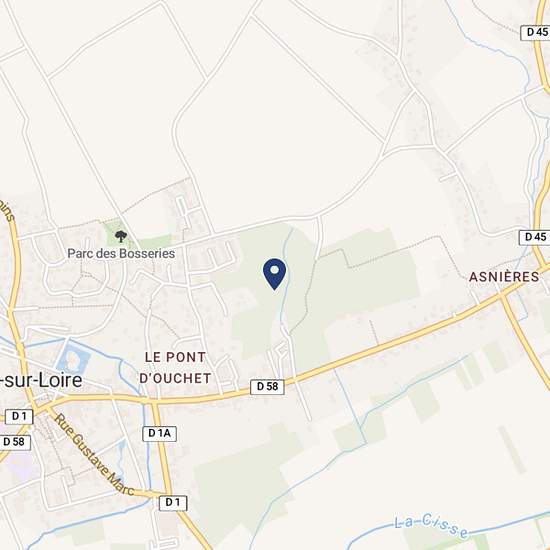Click the blue pond near the town center

73,359
